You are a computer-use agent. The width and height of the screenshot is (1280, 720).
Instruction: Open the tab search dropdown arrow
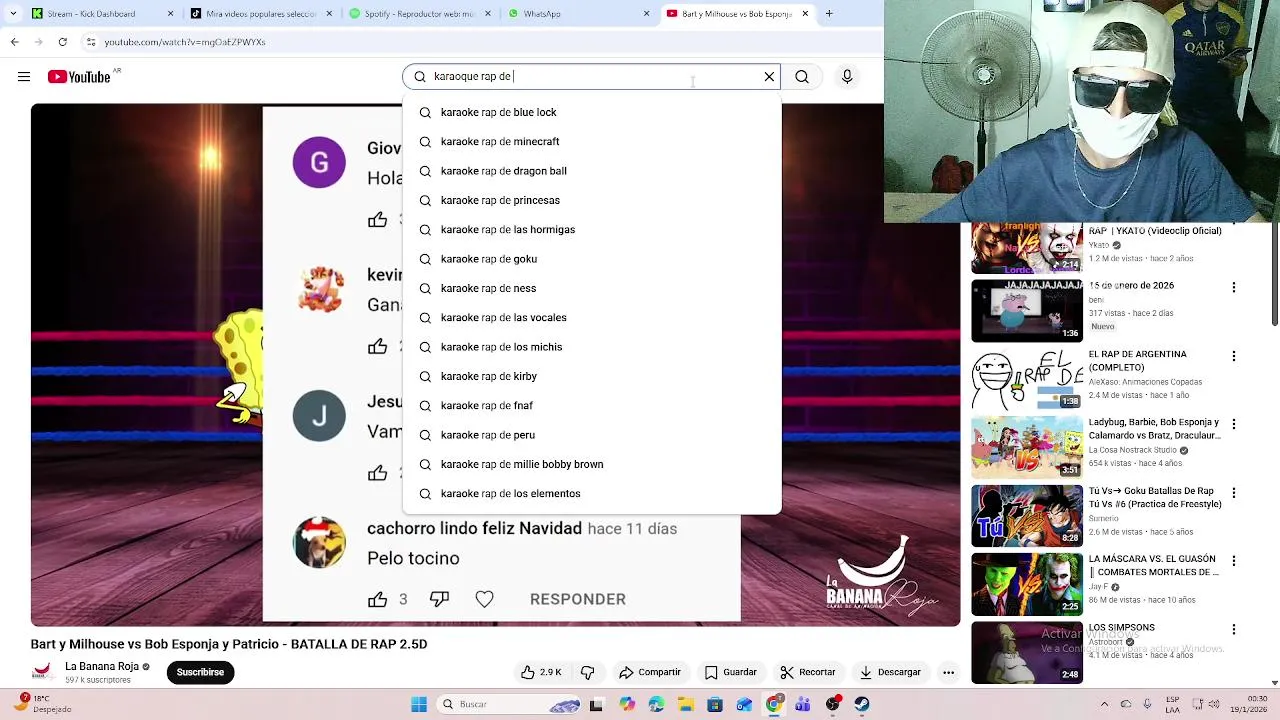coord(12,14)
